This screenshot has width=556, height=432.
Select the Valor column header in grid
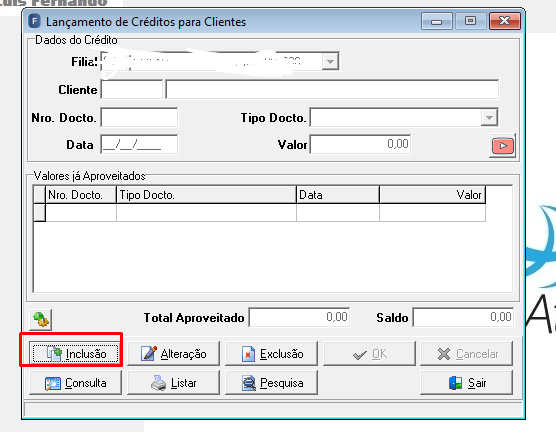coord(432,195)
